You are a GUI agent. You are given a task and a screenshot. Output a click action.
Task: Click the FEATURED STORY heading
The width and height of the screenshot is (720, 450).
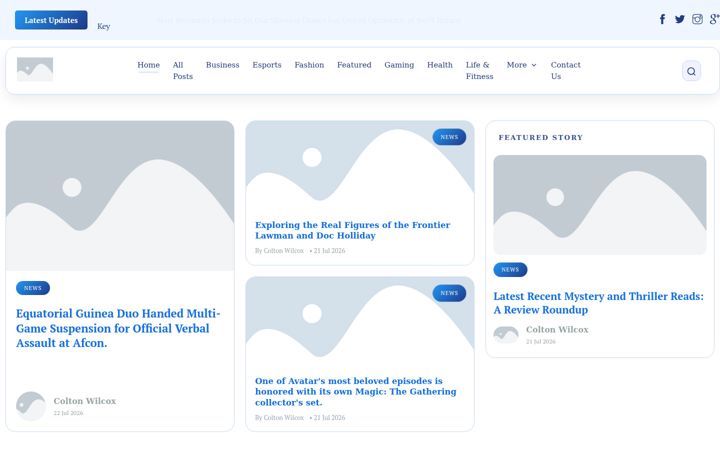(x=540, y=137)
